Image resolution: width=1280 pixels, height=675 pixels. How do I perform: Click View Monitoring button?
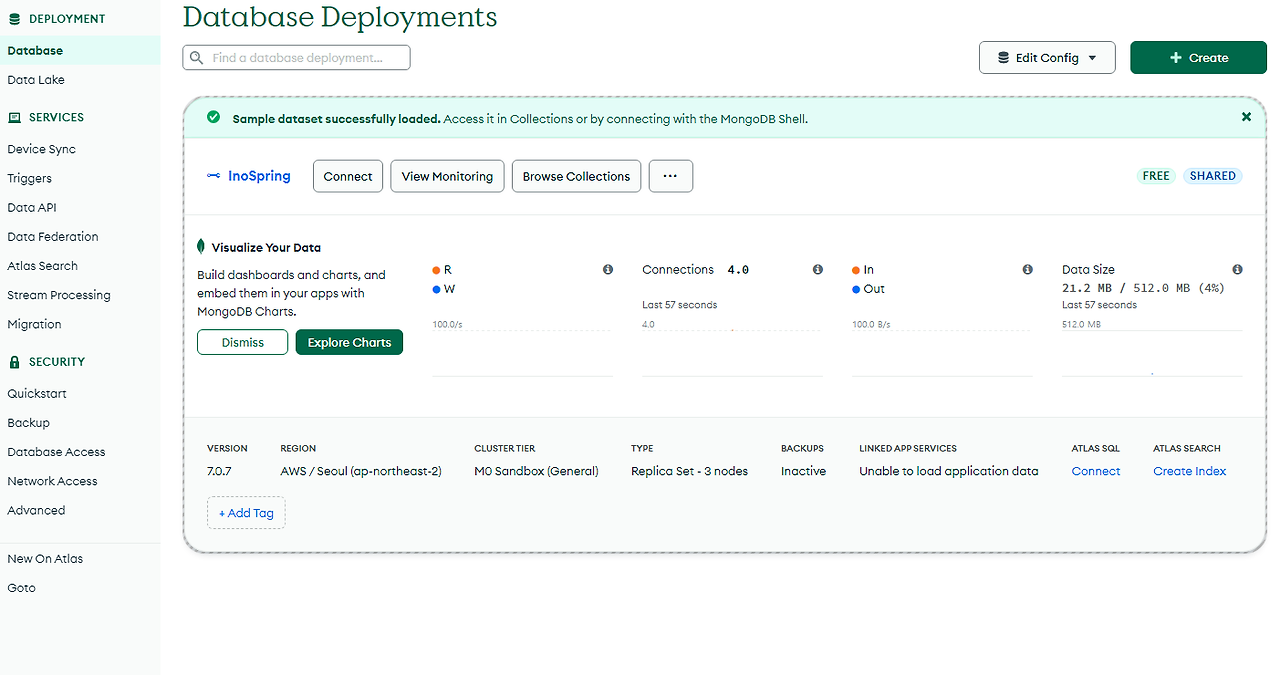pyautogui.click(x=447, y=176)
